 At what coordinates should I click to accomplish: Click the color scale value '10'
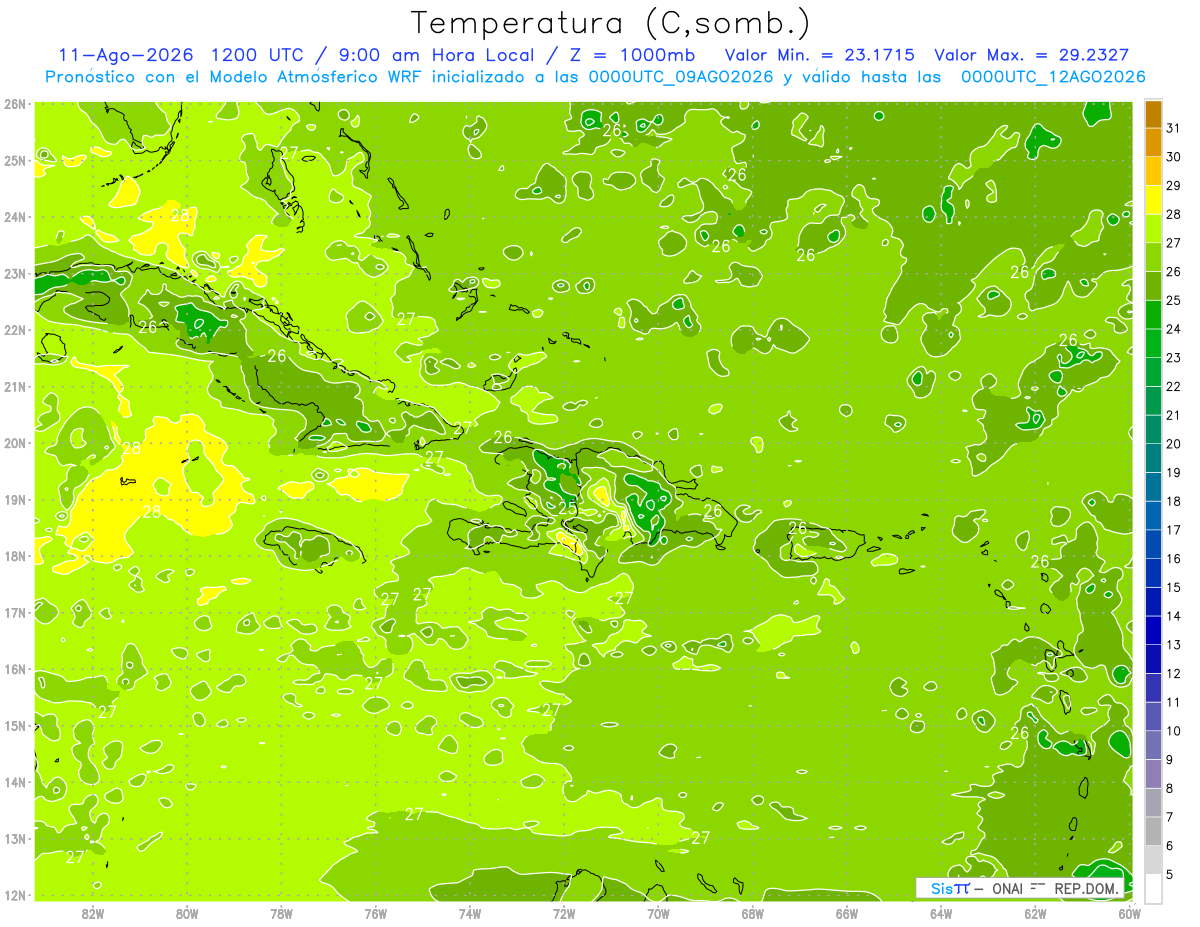click(x=1173, y=731)
